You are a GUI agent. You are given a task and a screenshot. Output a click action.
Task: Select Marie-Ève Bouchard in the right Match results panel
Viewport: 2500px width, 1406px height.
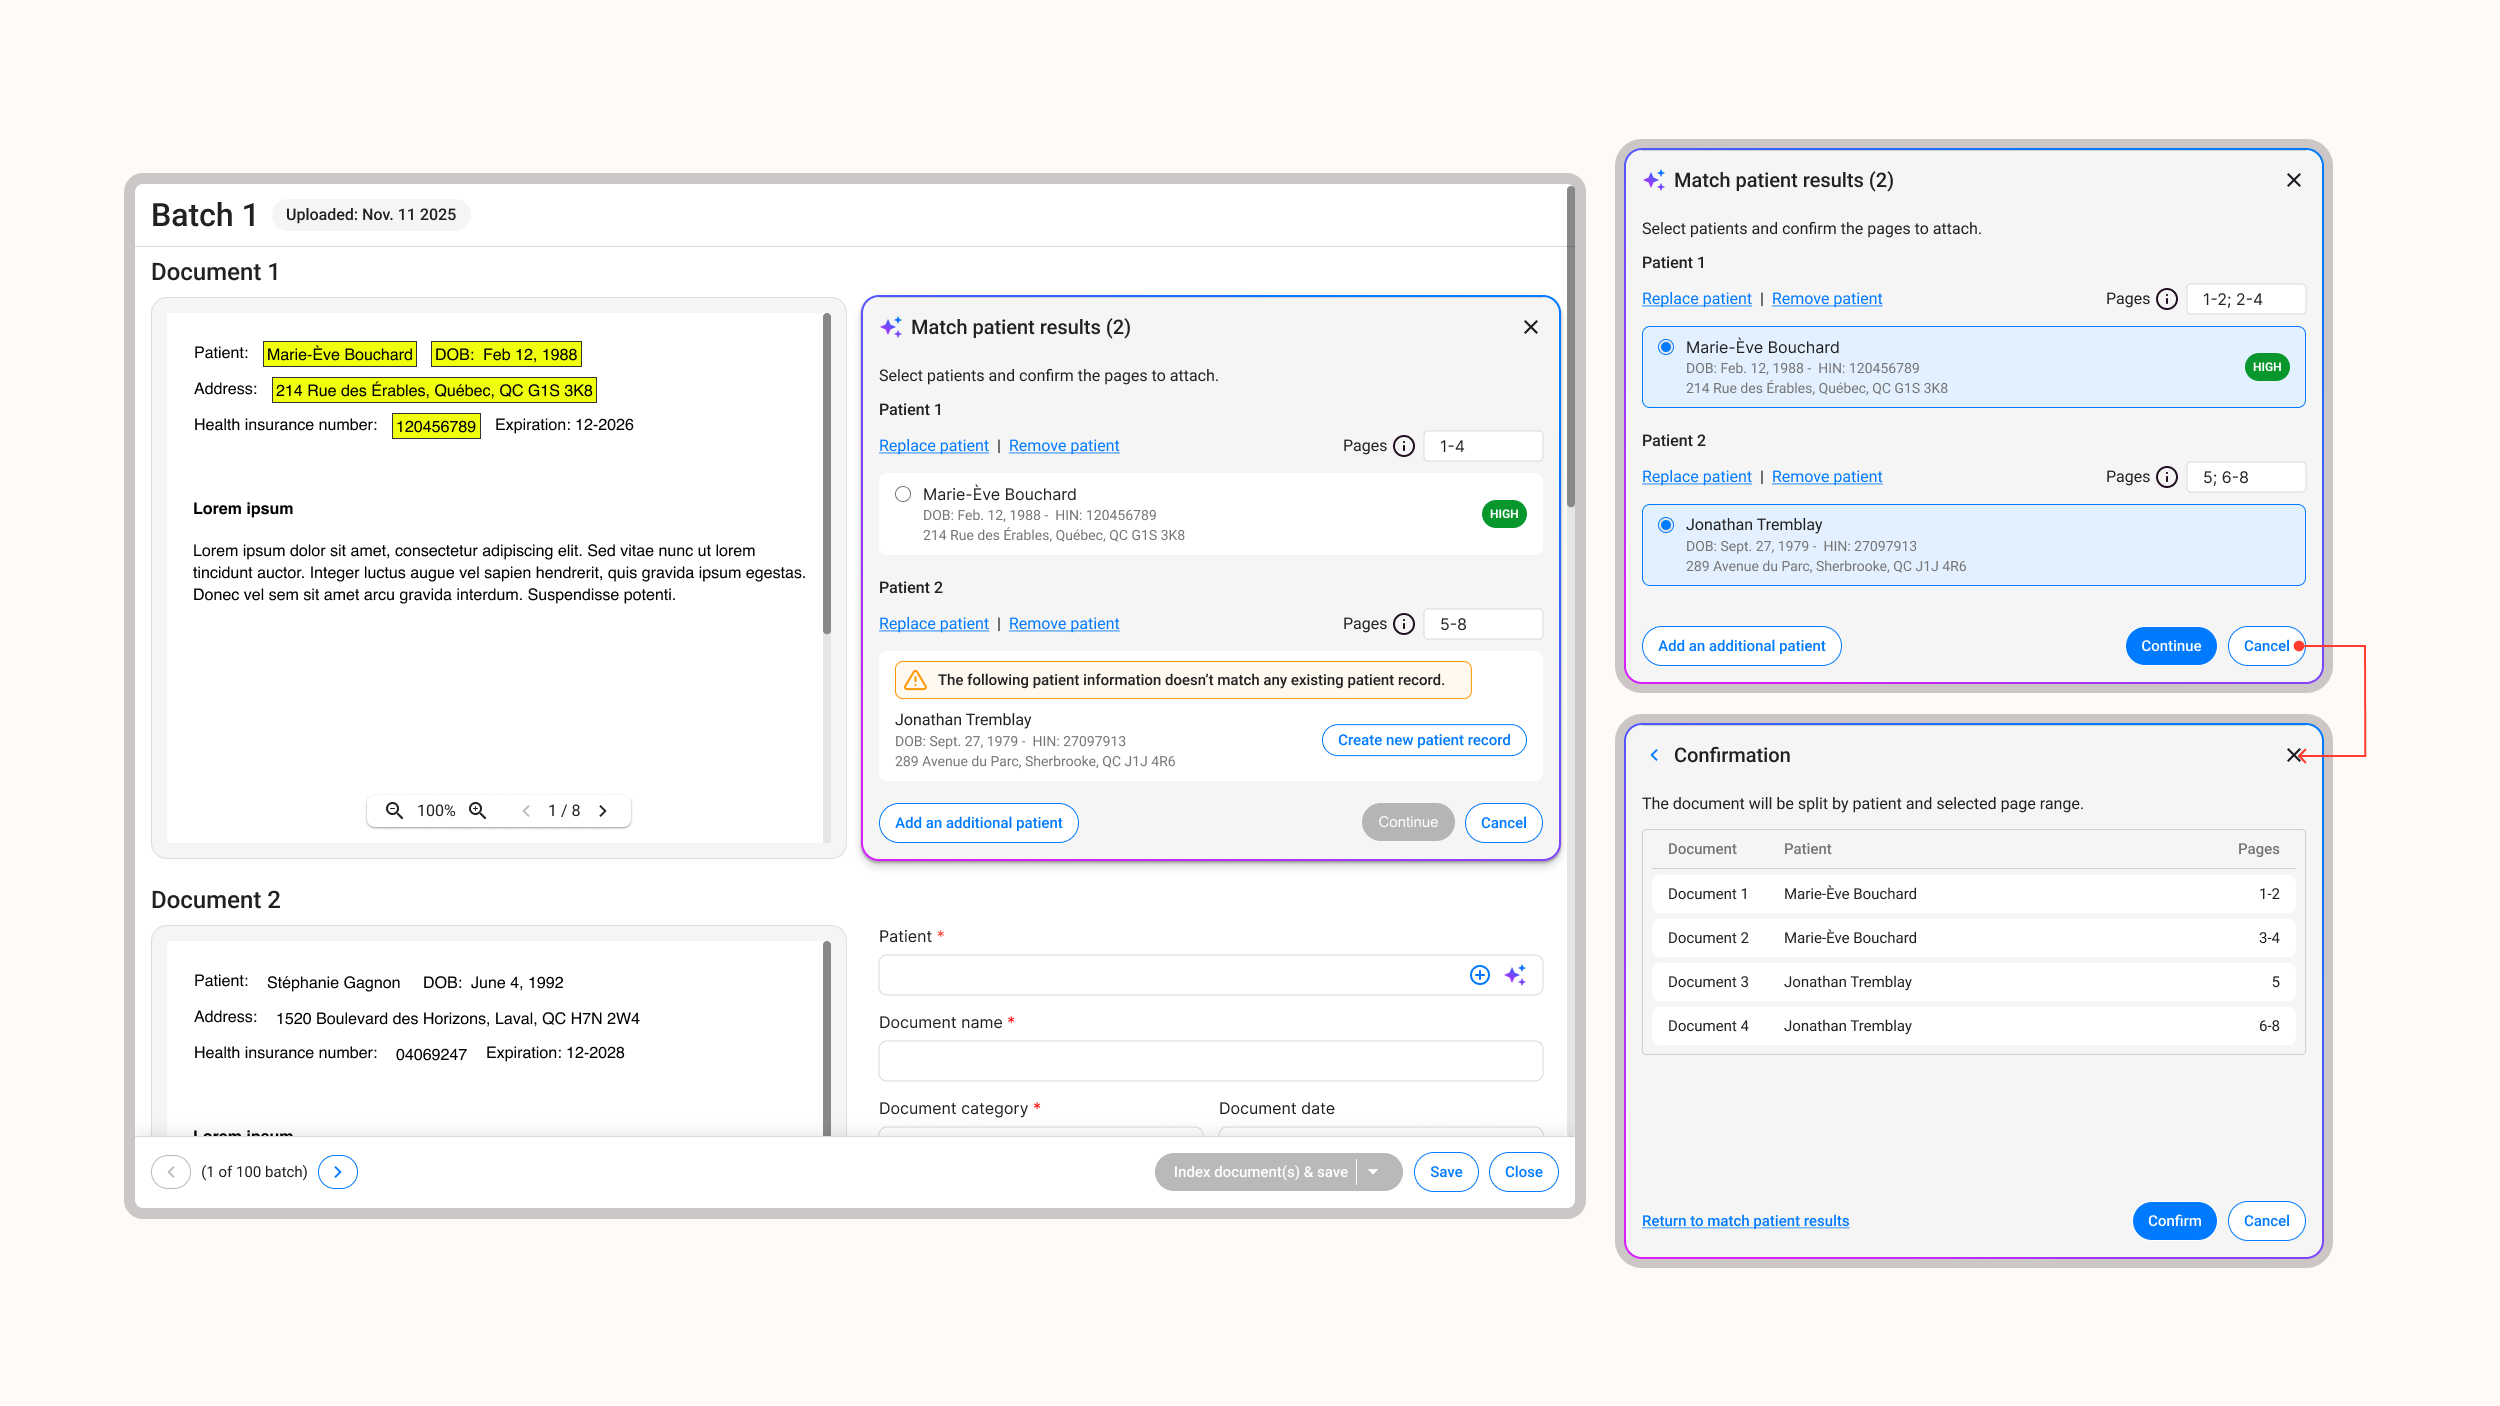click(x=1665, y=347)
